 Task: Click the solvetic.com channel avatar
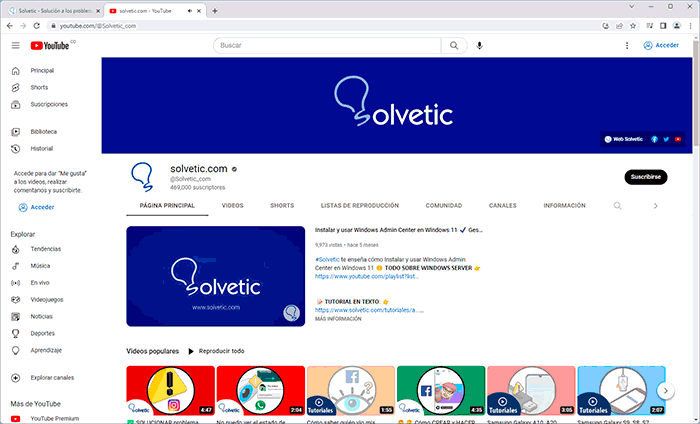click(x=142, y=177)
